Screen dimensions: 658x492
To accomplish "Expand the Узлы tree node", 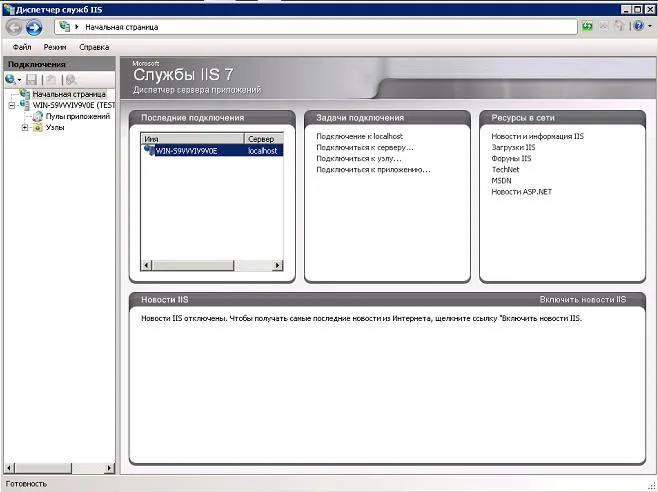I will point(25,127).
